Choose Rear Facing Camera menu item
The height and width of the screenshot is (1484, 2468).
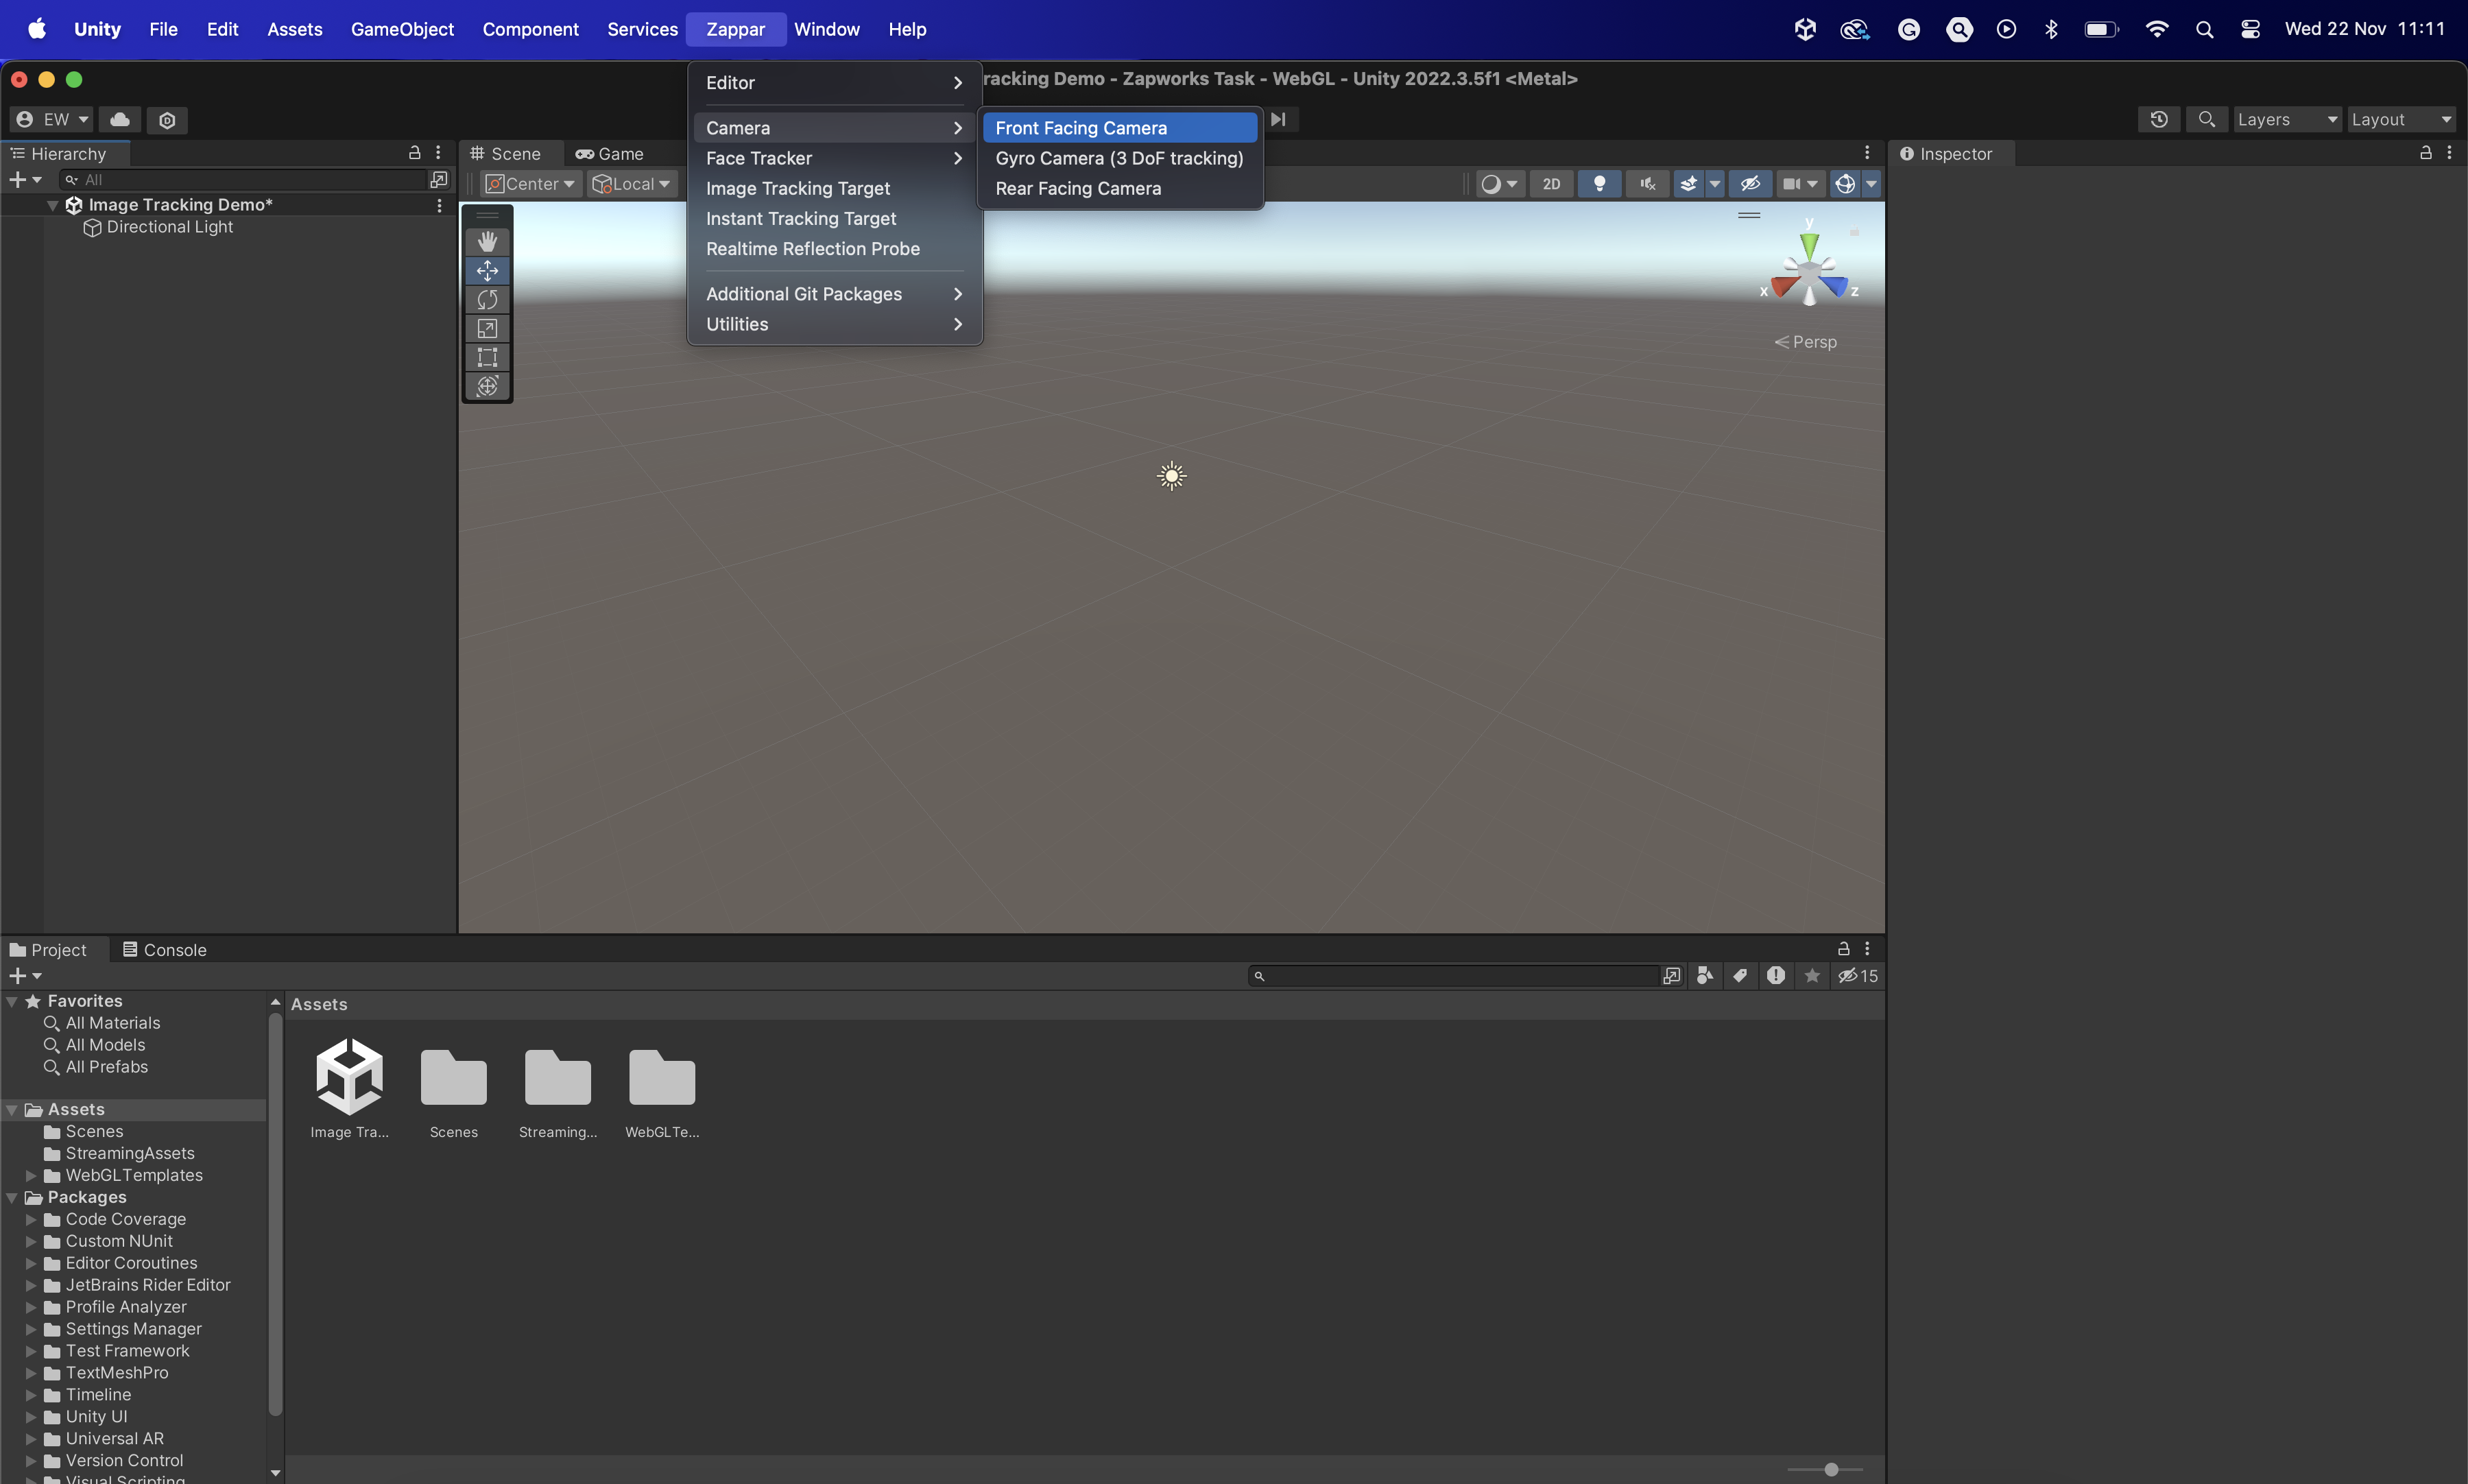tap(1119, 188)
